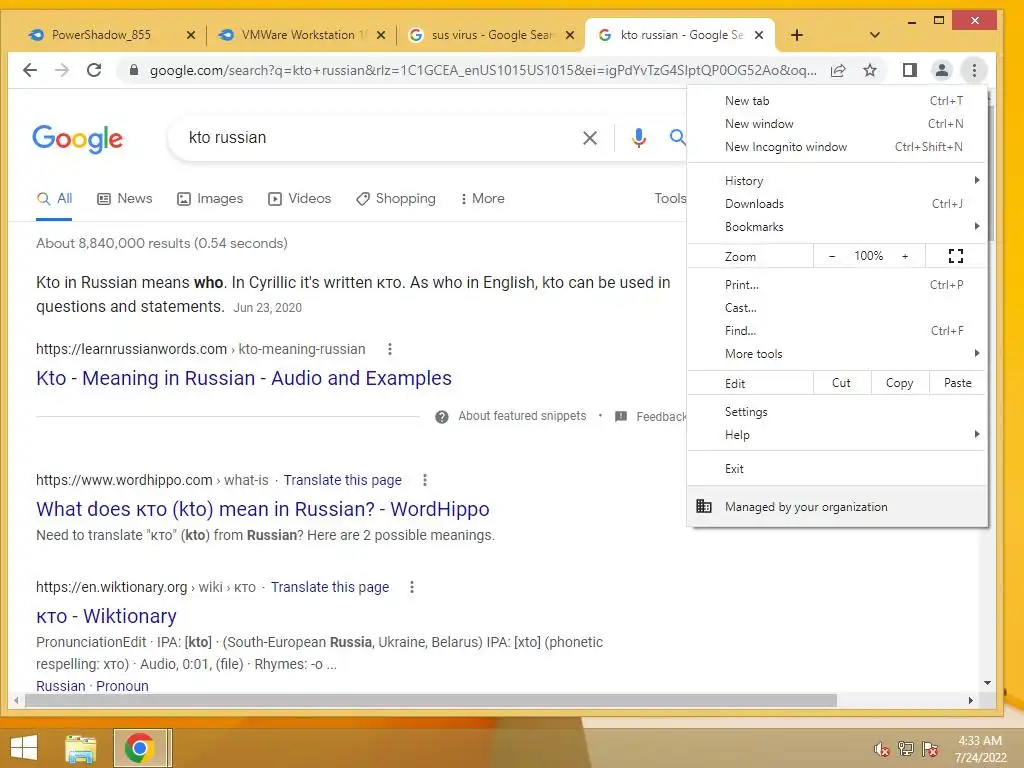Open a new tab with plus button
The height and width of the screenshot is (768, 1024).
click(797, 35)
